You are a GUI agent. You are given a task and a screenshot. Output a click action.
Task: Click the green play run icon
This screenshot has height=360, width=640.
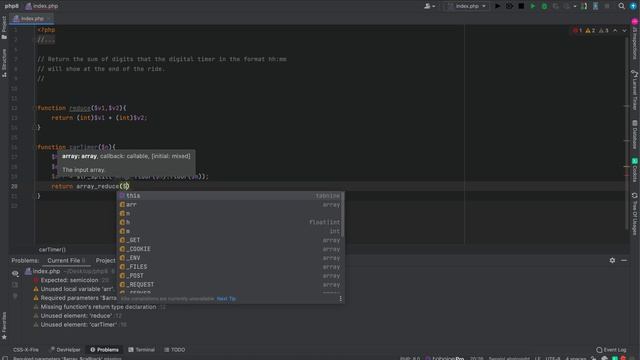point(533,6)
